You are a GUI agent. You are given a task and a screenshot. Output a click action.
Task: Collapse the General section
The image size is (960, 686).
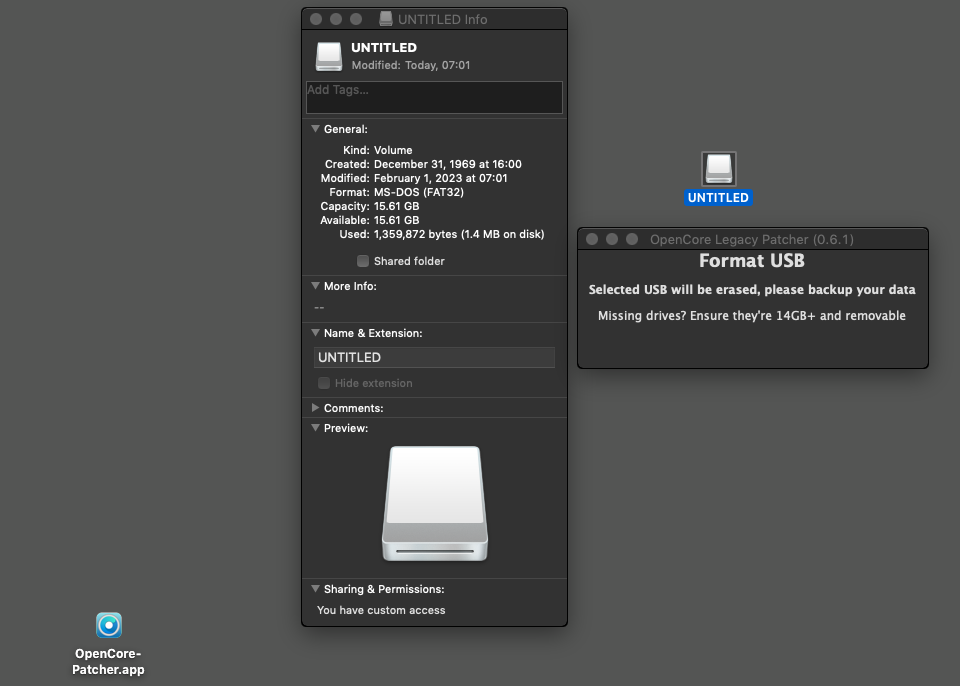click(x=315, y=129)
